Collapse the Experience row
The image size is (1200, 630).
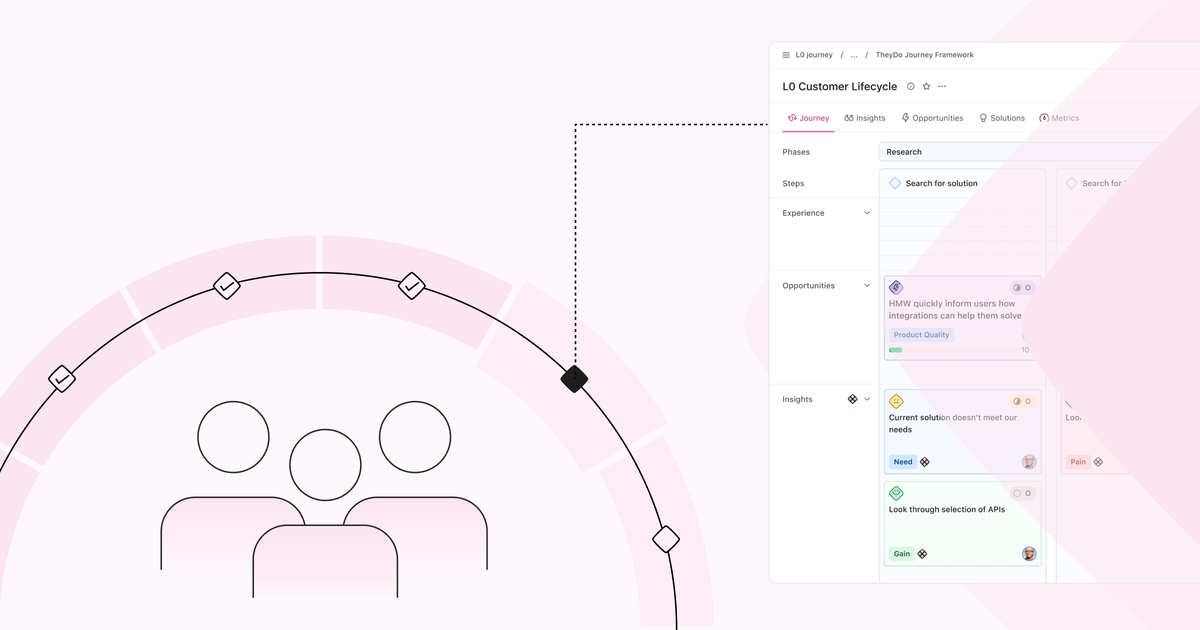point(867,213)
